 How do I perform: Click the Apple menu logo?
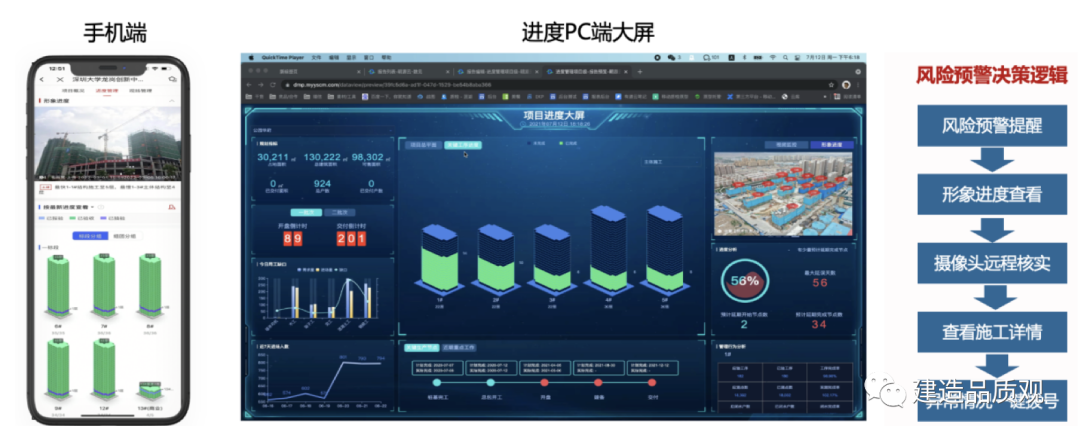coord(253,58)
